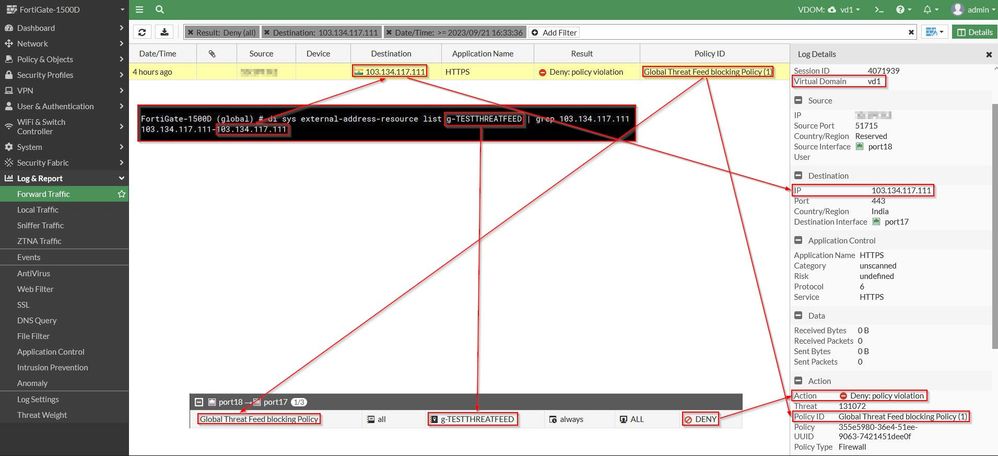Open the Events log page
This screenshot has height=456, width=998.
(29, 258)
